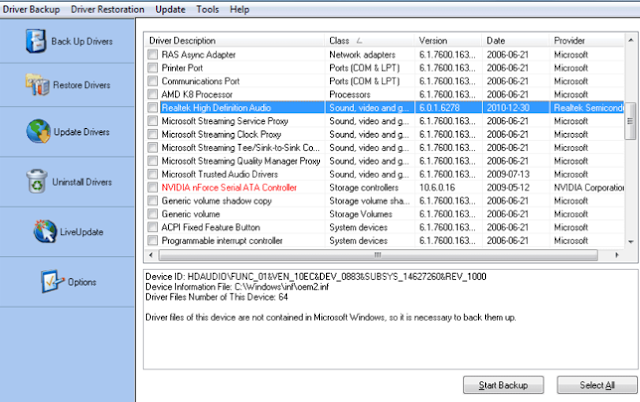The width and height of the screenshot is (640, 402).
Task: Check the Generic volume shadow copy checkbox
Action: [x=153, y=201]
